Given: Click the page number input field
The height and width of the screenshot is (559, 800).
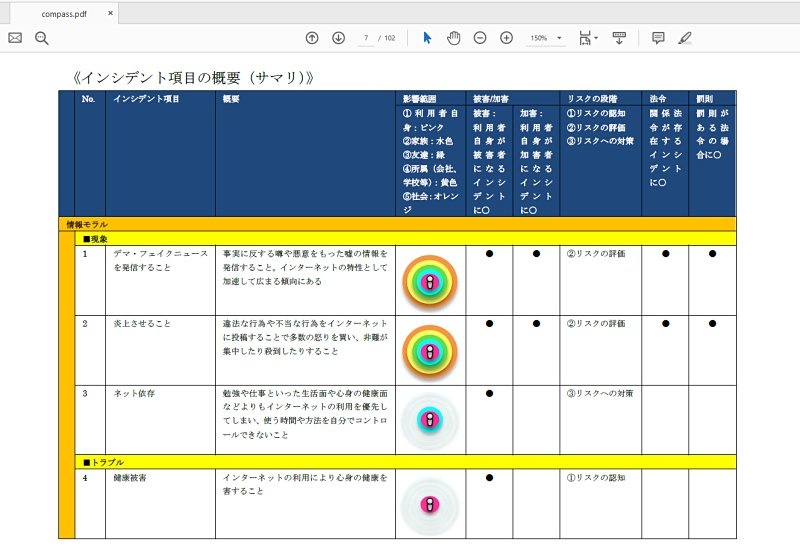Looking at the screenshot, I should (366, 38).
